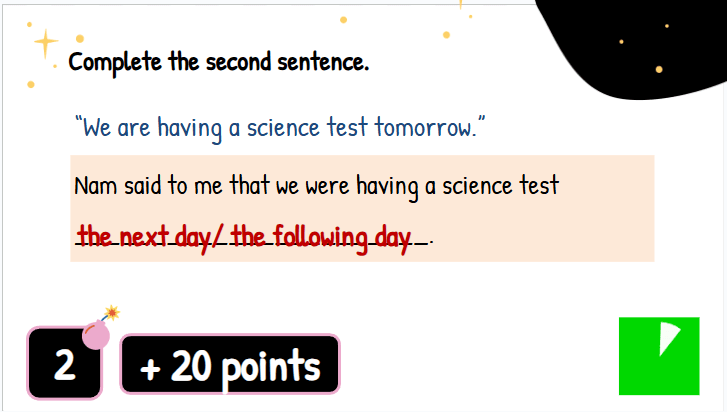Click the red answer 'the following day'

click(321, 237)
